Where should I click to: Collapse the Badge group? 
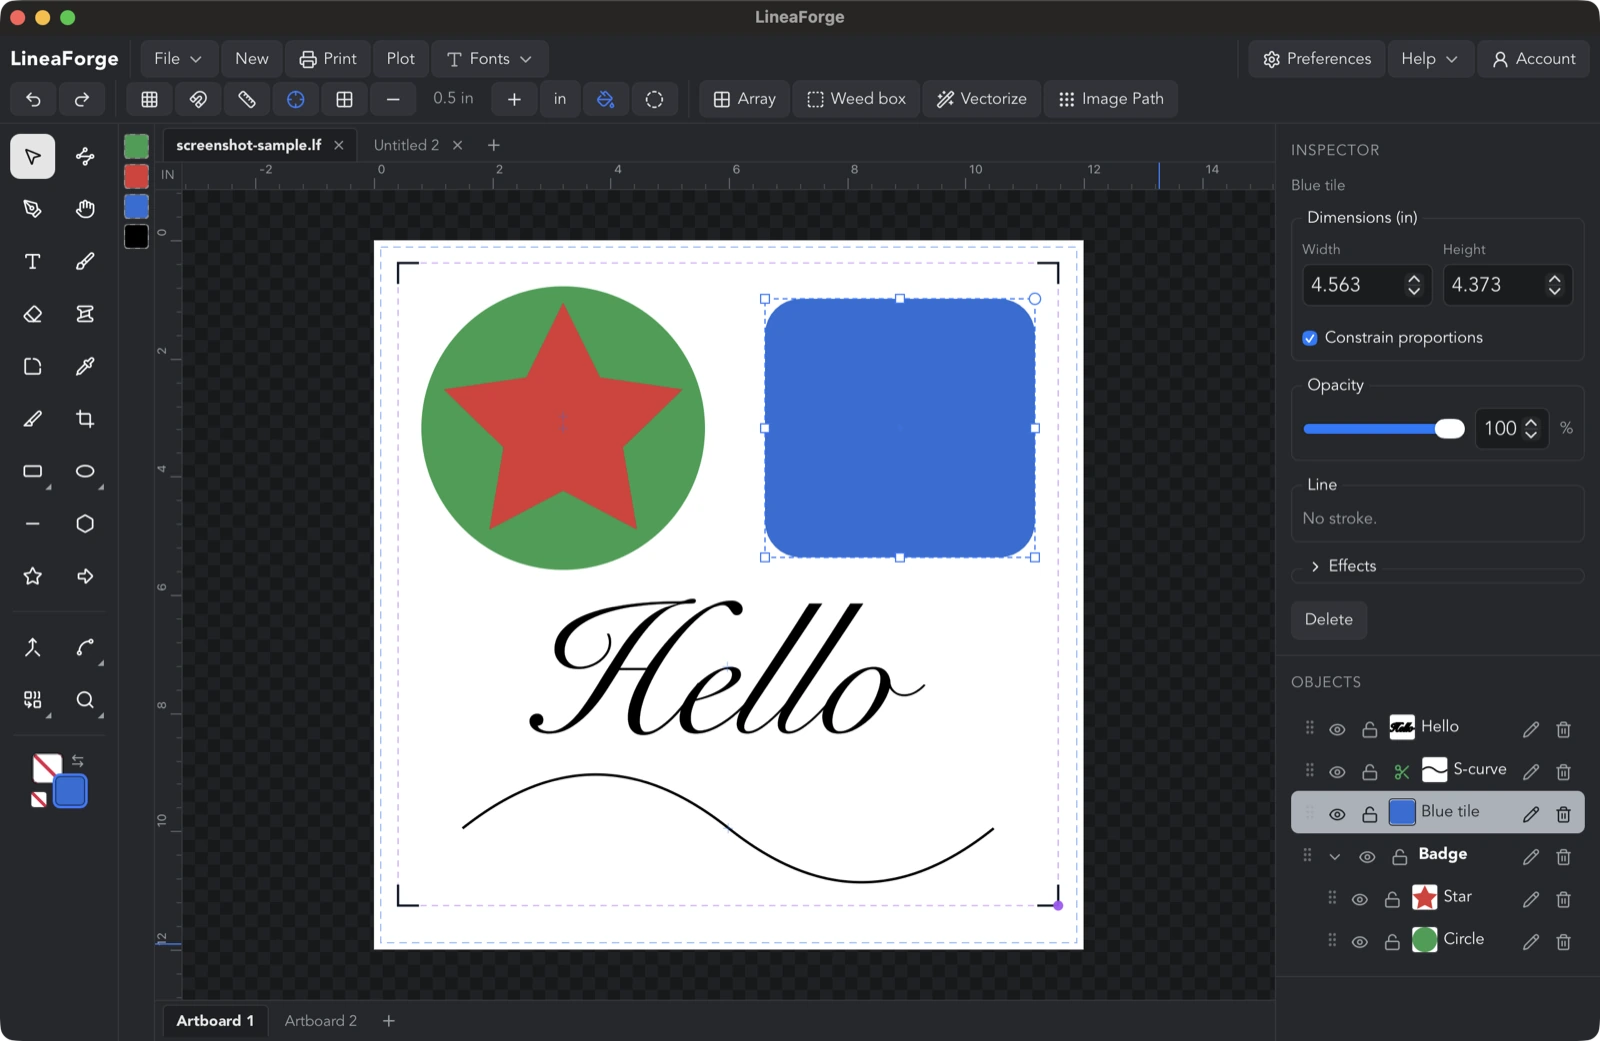pyautogui.click(x=1334, y=857)
